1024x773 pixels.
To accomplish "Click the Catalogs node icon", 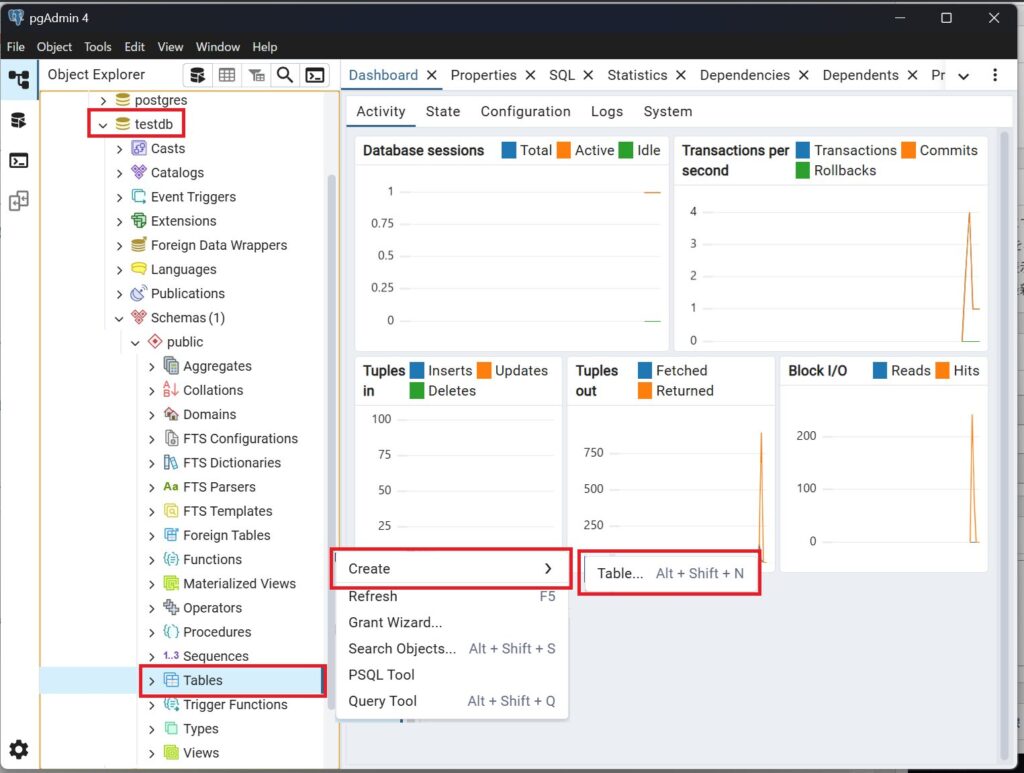I will (x=138, y=172).
